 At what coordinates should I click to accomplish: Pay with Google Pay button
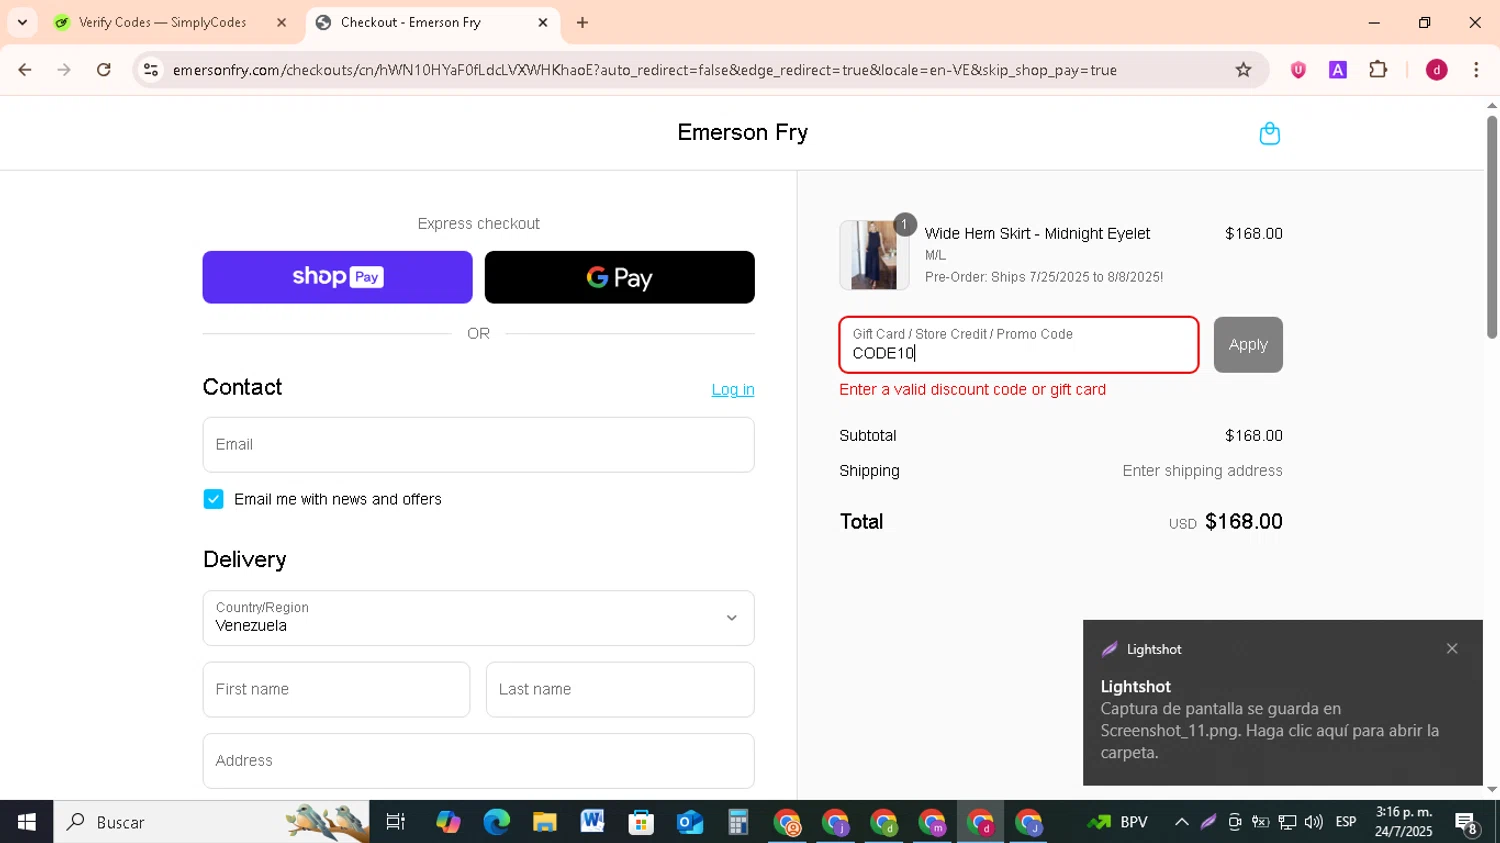pyautogui.click(x=619, y=277)
